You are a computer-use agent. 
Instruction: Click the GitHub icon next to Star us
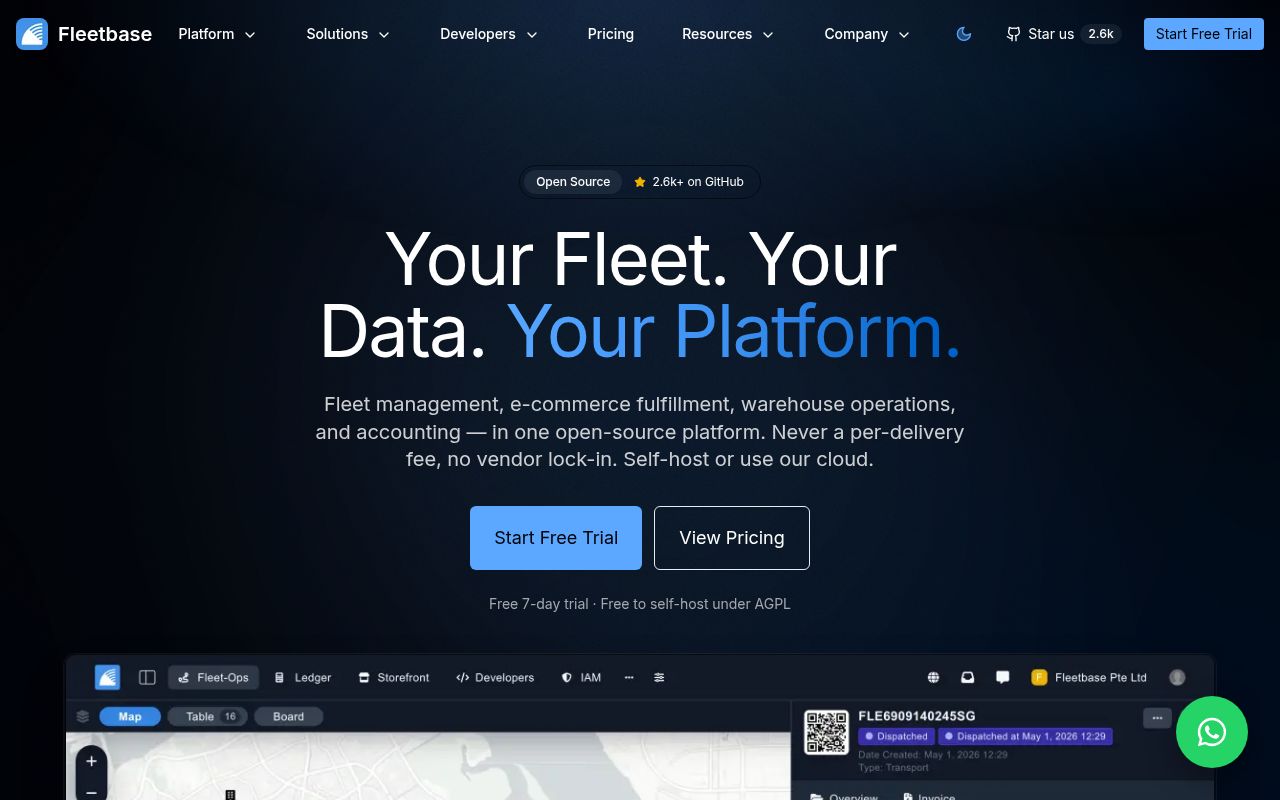(1013, 34)
